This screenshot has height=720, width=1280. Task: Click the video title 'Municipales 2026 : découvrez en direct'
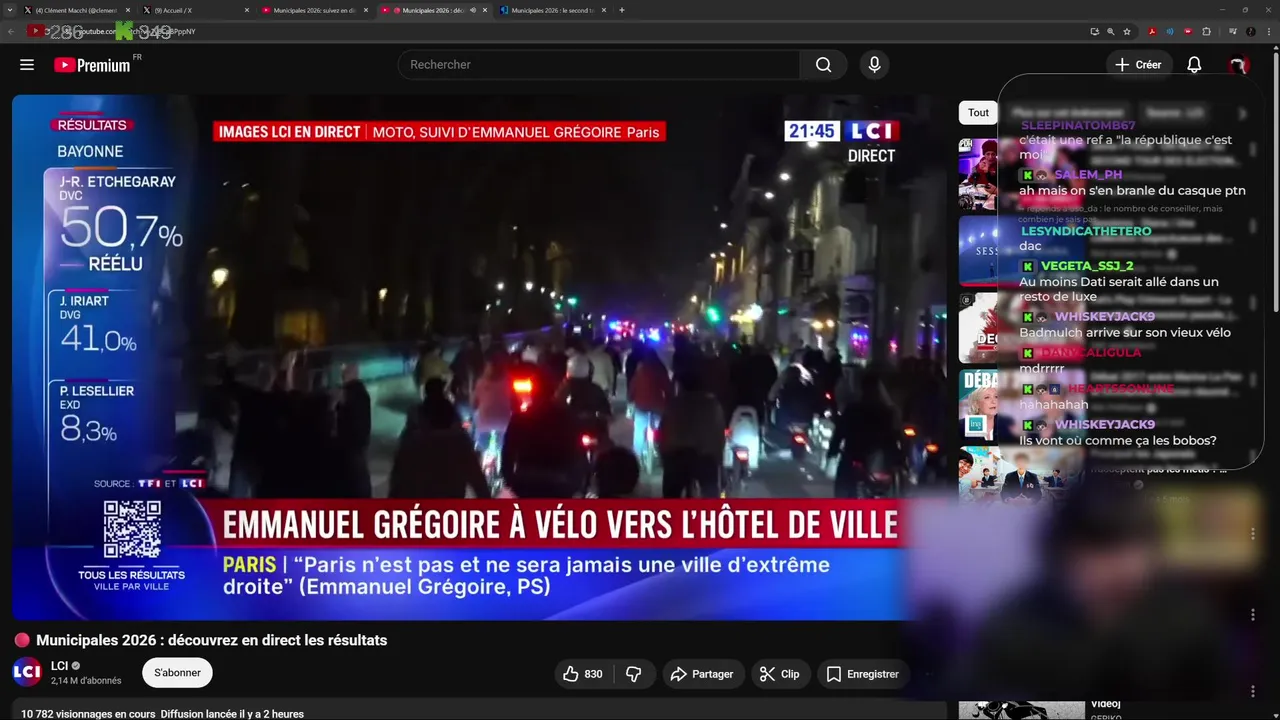[x=211, y=640]
